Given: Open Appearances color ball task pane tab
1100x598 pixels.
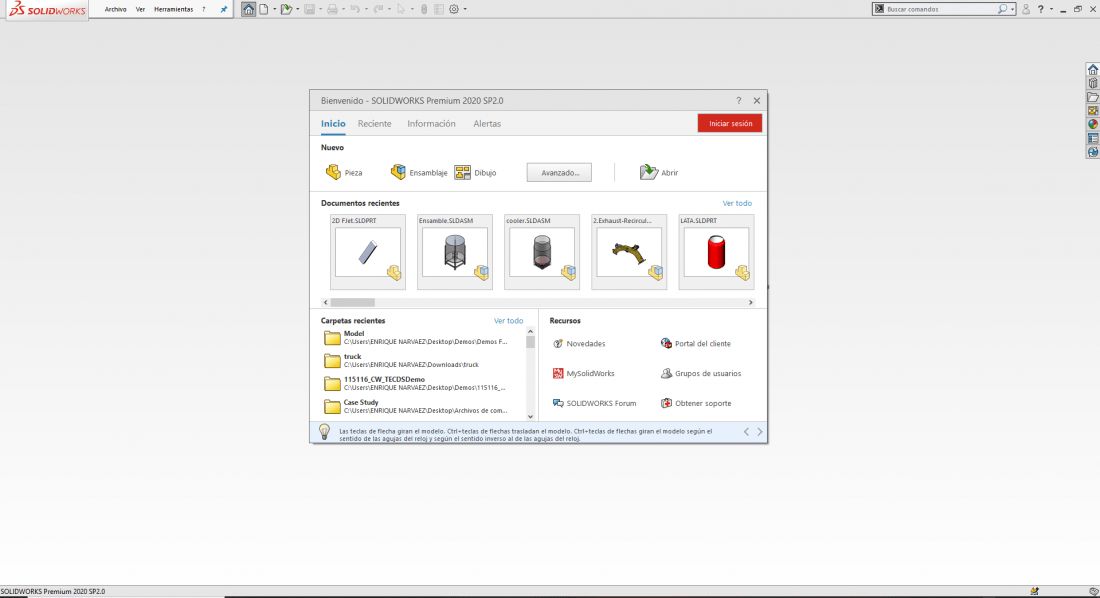Looking at the screenshot, I should [x=1093, y=124].
